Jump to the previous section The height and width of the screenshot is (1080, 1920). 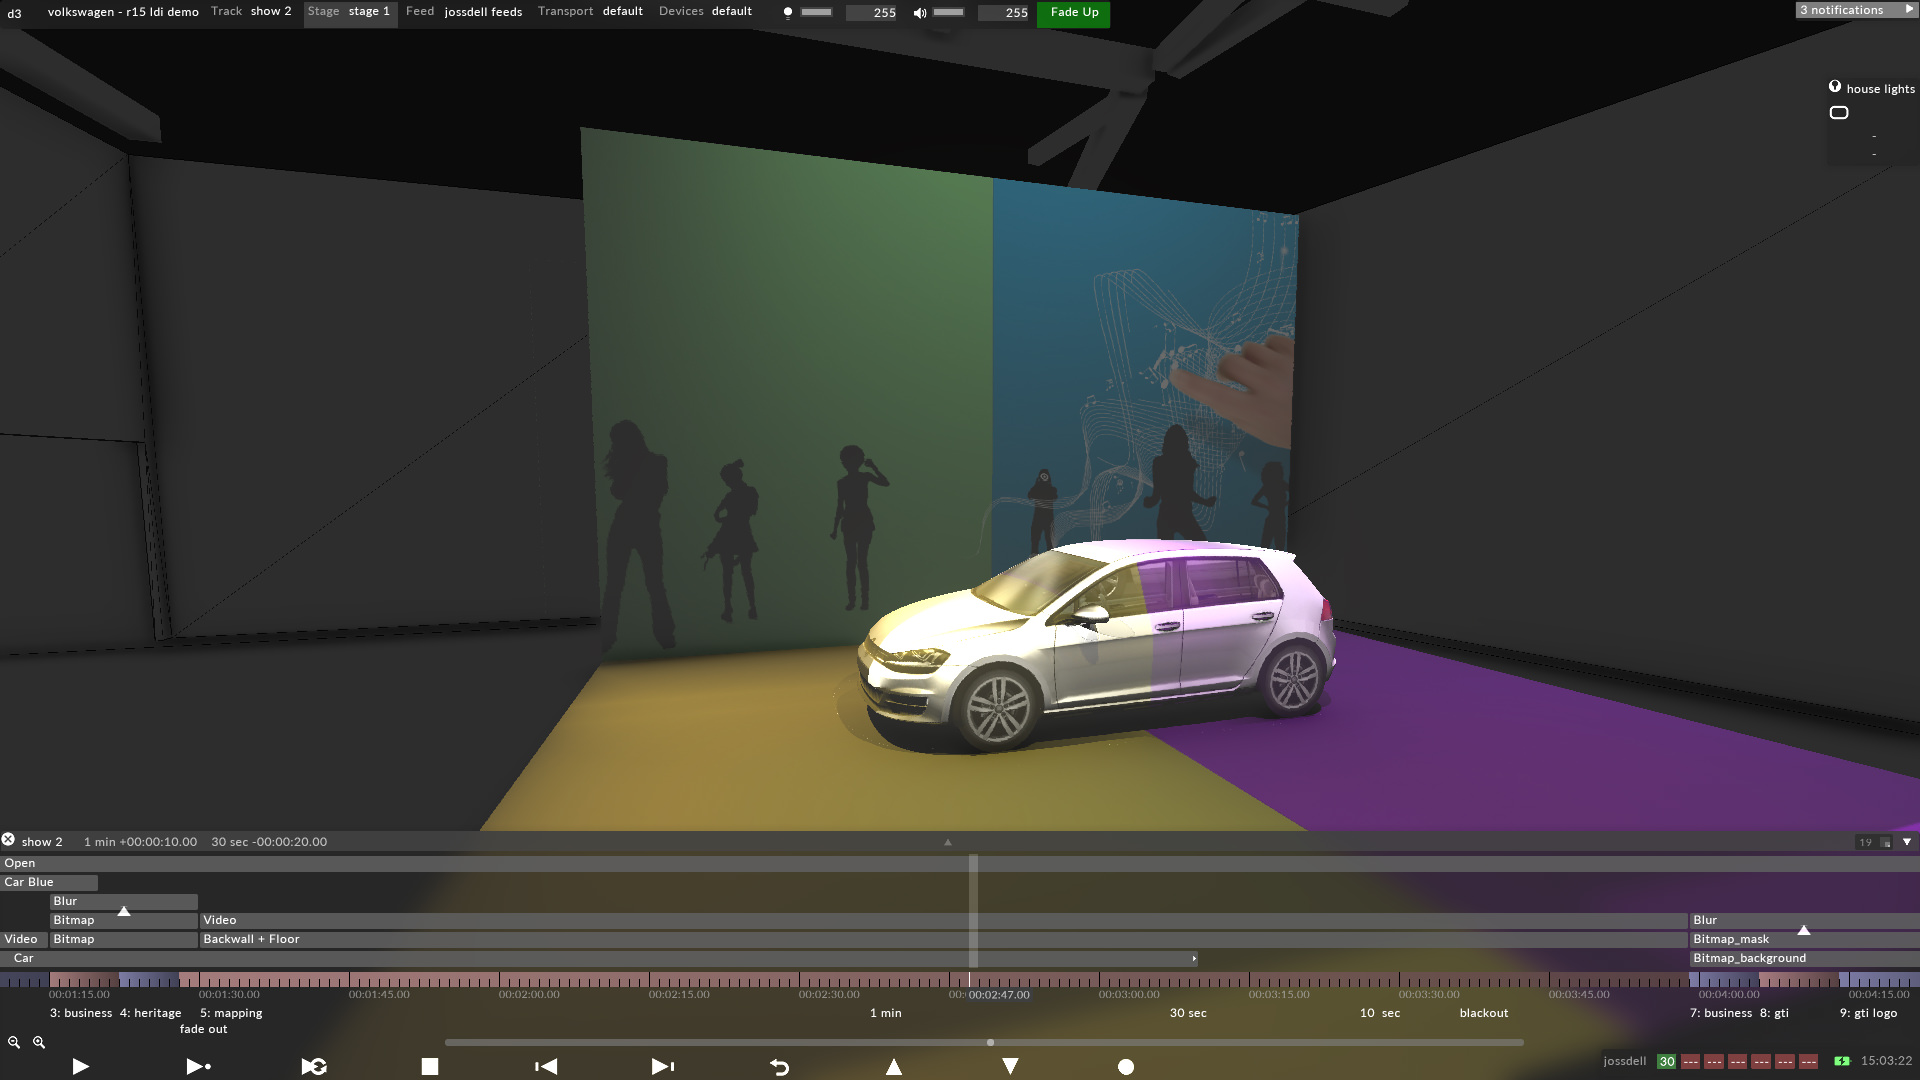point(546,1067)
